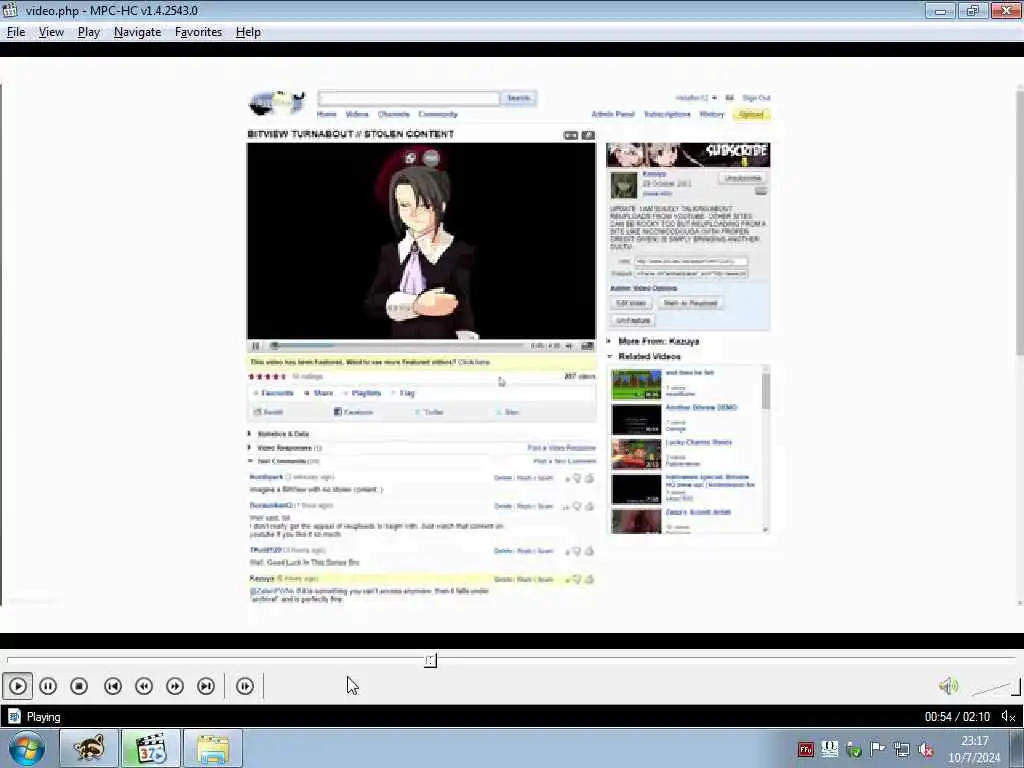Image resolution: width=1024 pixels, height=768 pixels.
Task: Click the taskbar clock showing 23:17
Action: click(x=974, y=749)
